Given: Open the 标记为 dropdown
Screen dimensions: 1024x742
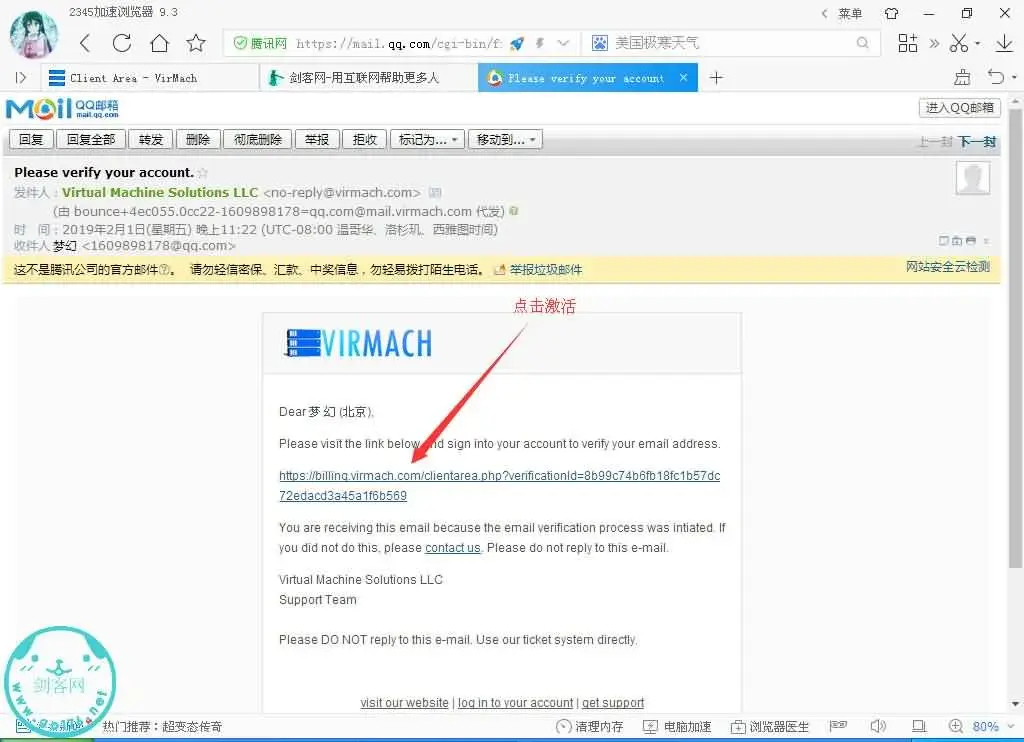Looking at the screenshot, I should coord(427,139).
